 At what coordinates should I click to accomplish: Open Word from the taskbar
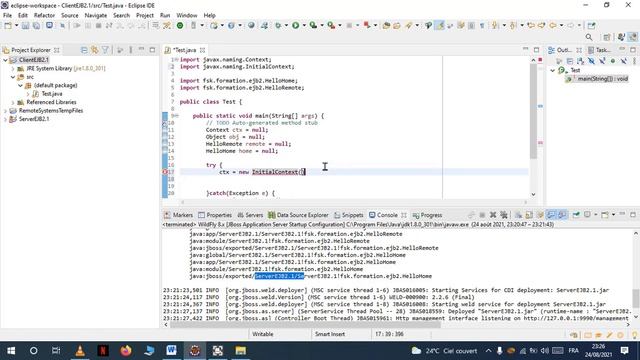(171, 351)
